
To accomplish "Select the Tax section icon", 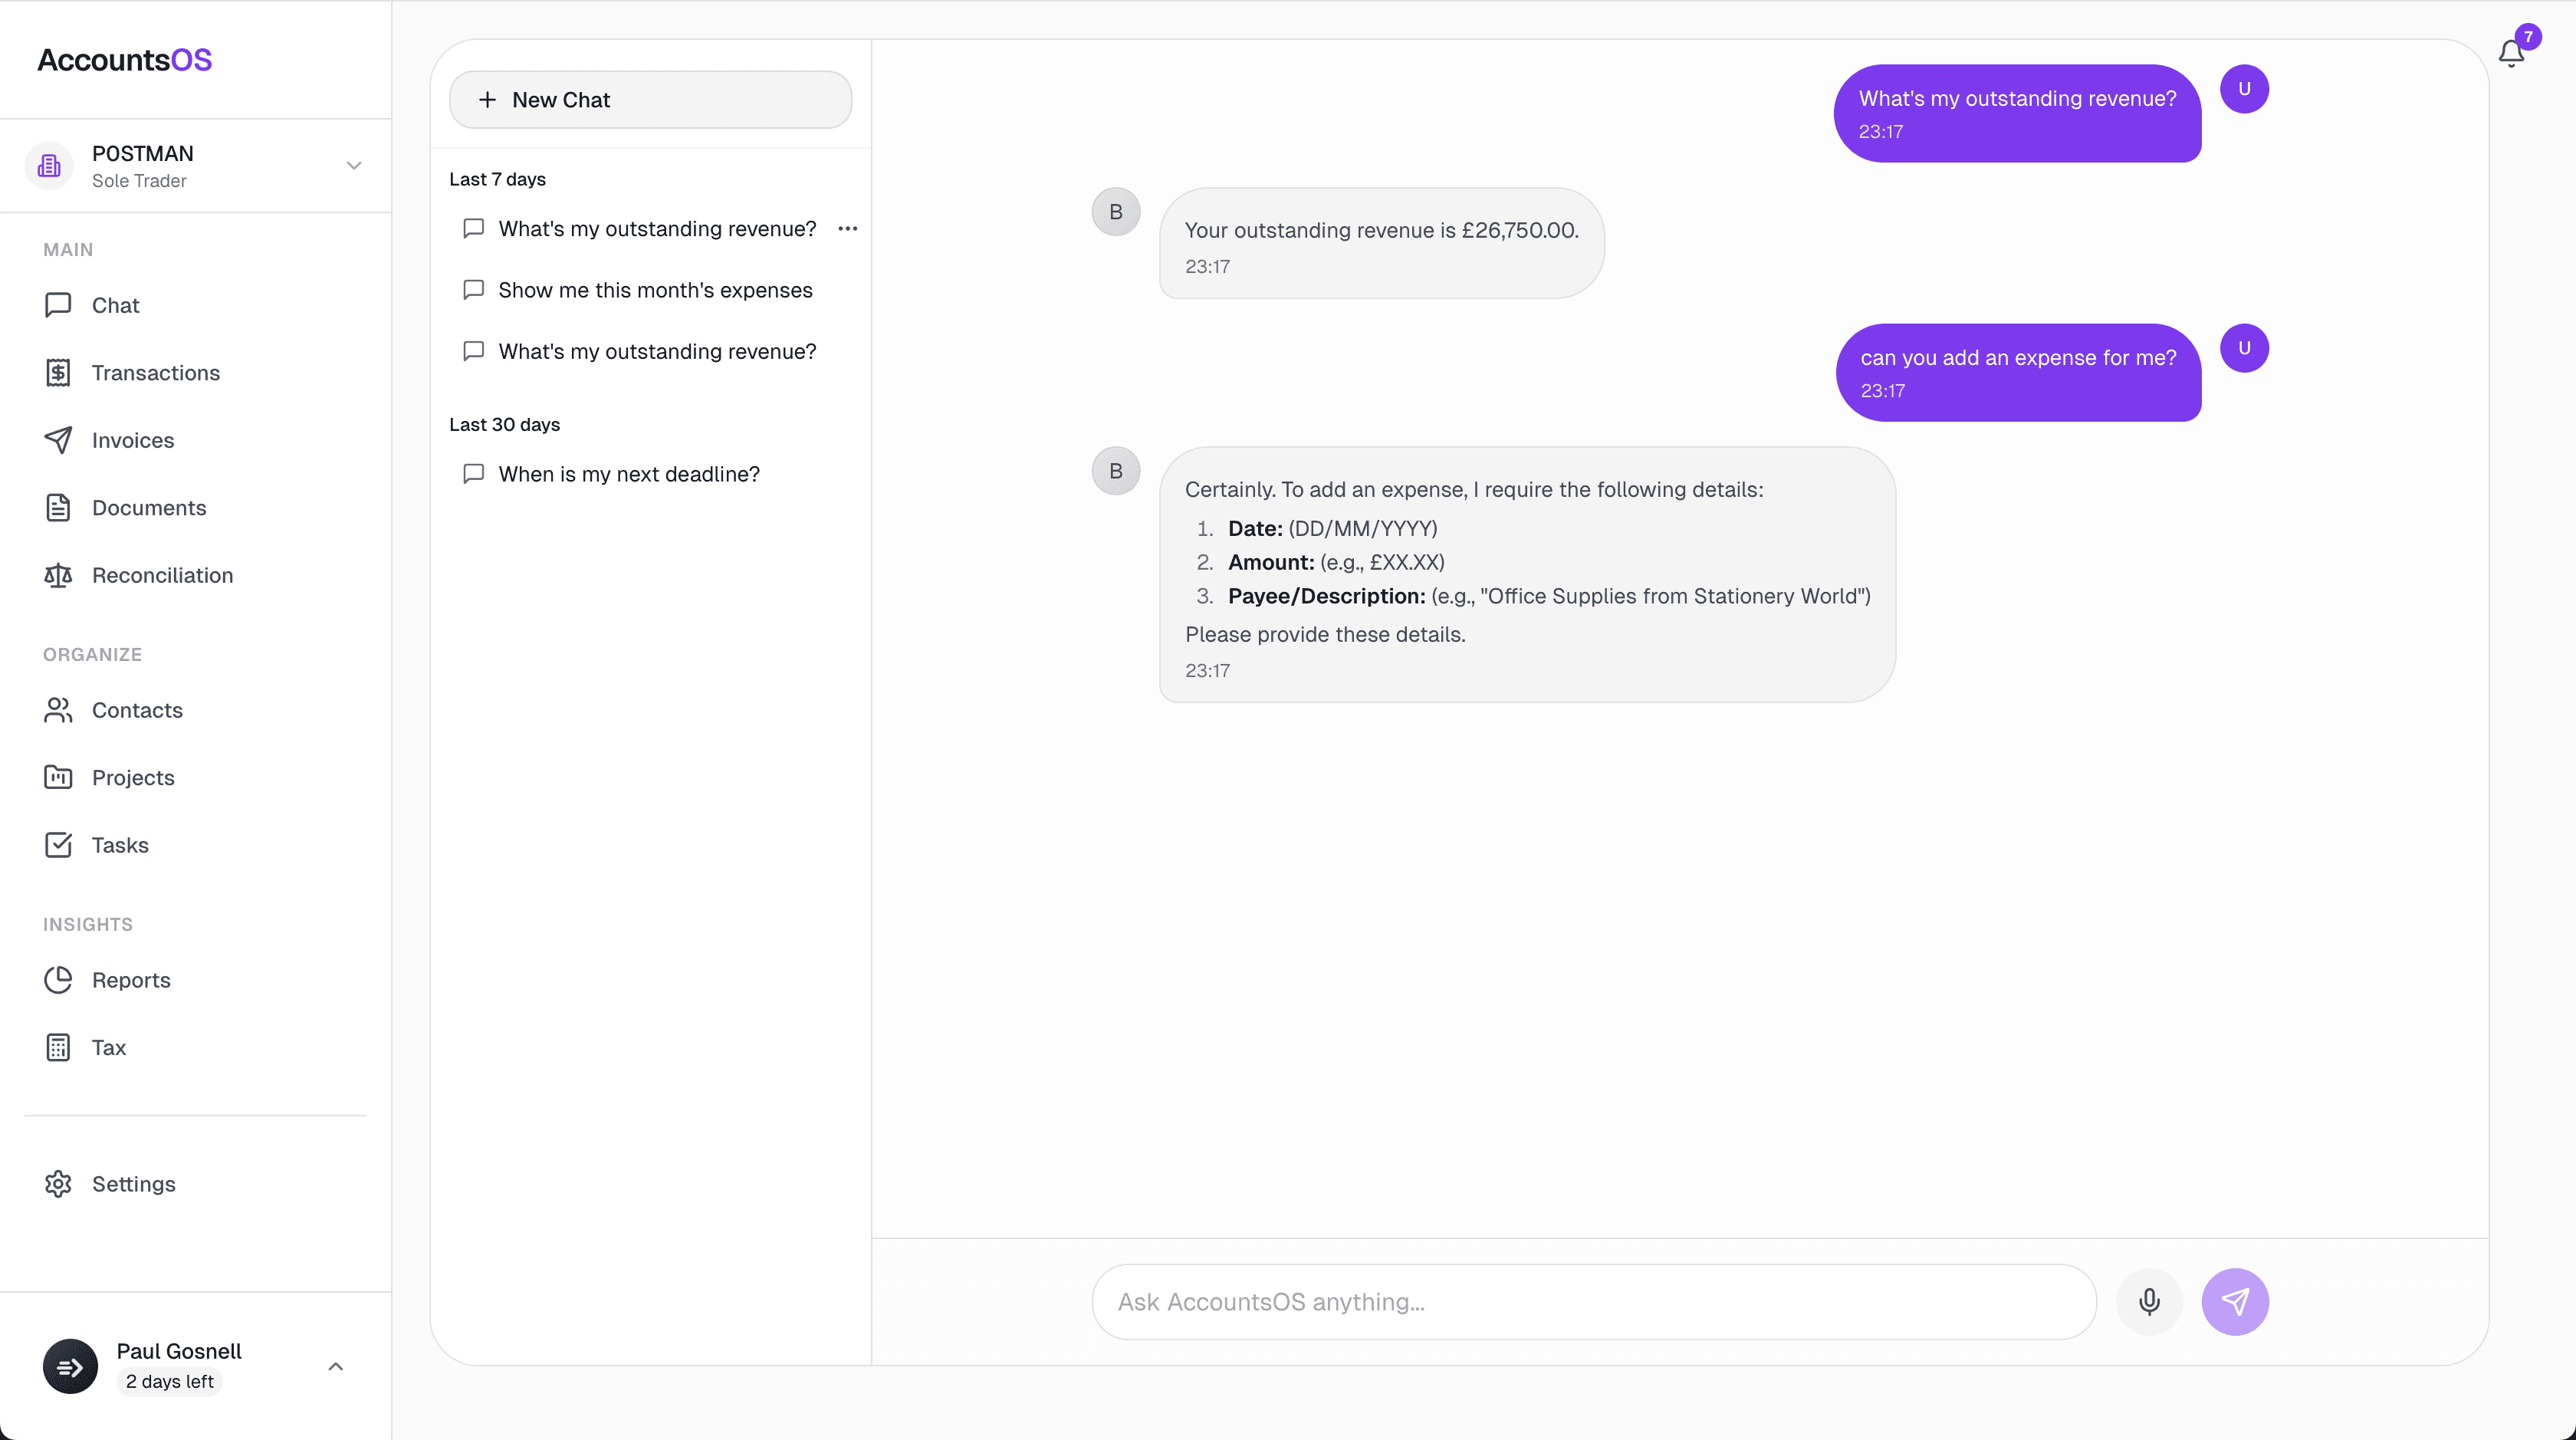I will tap(59, 1046).
